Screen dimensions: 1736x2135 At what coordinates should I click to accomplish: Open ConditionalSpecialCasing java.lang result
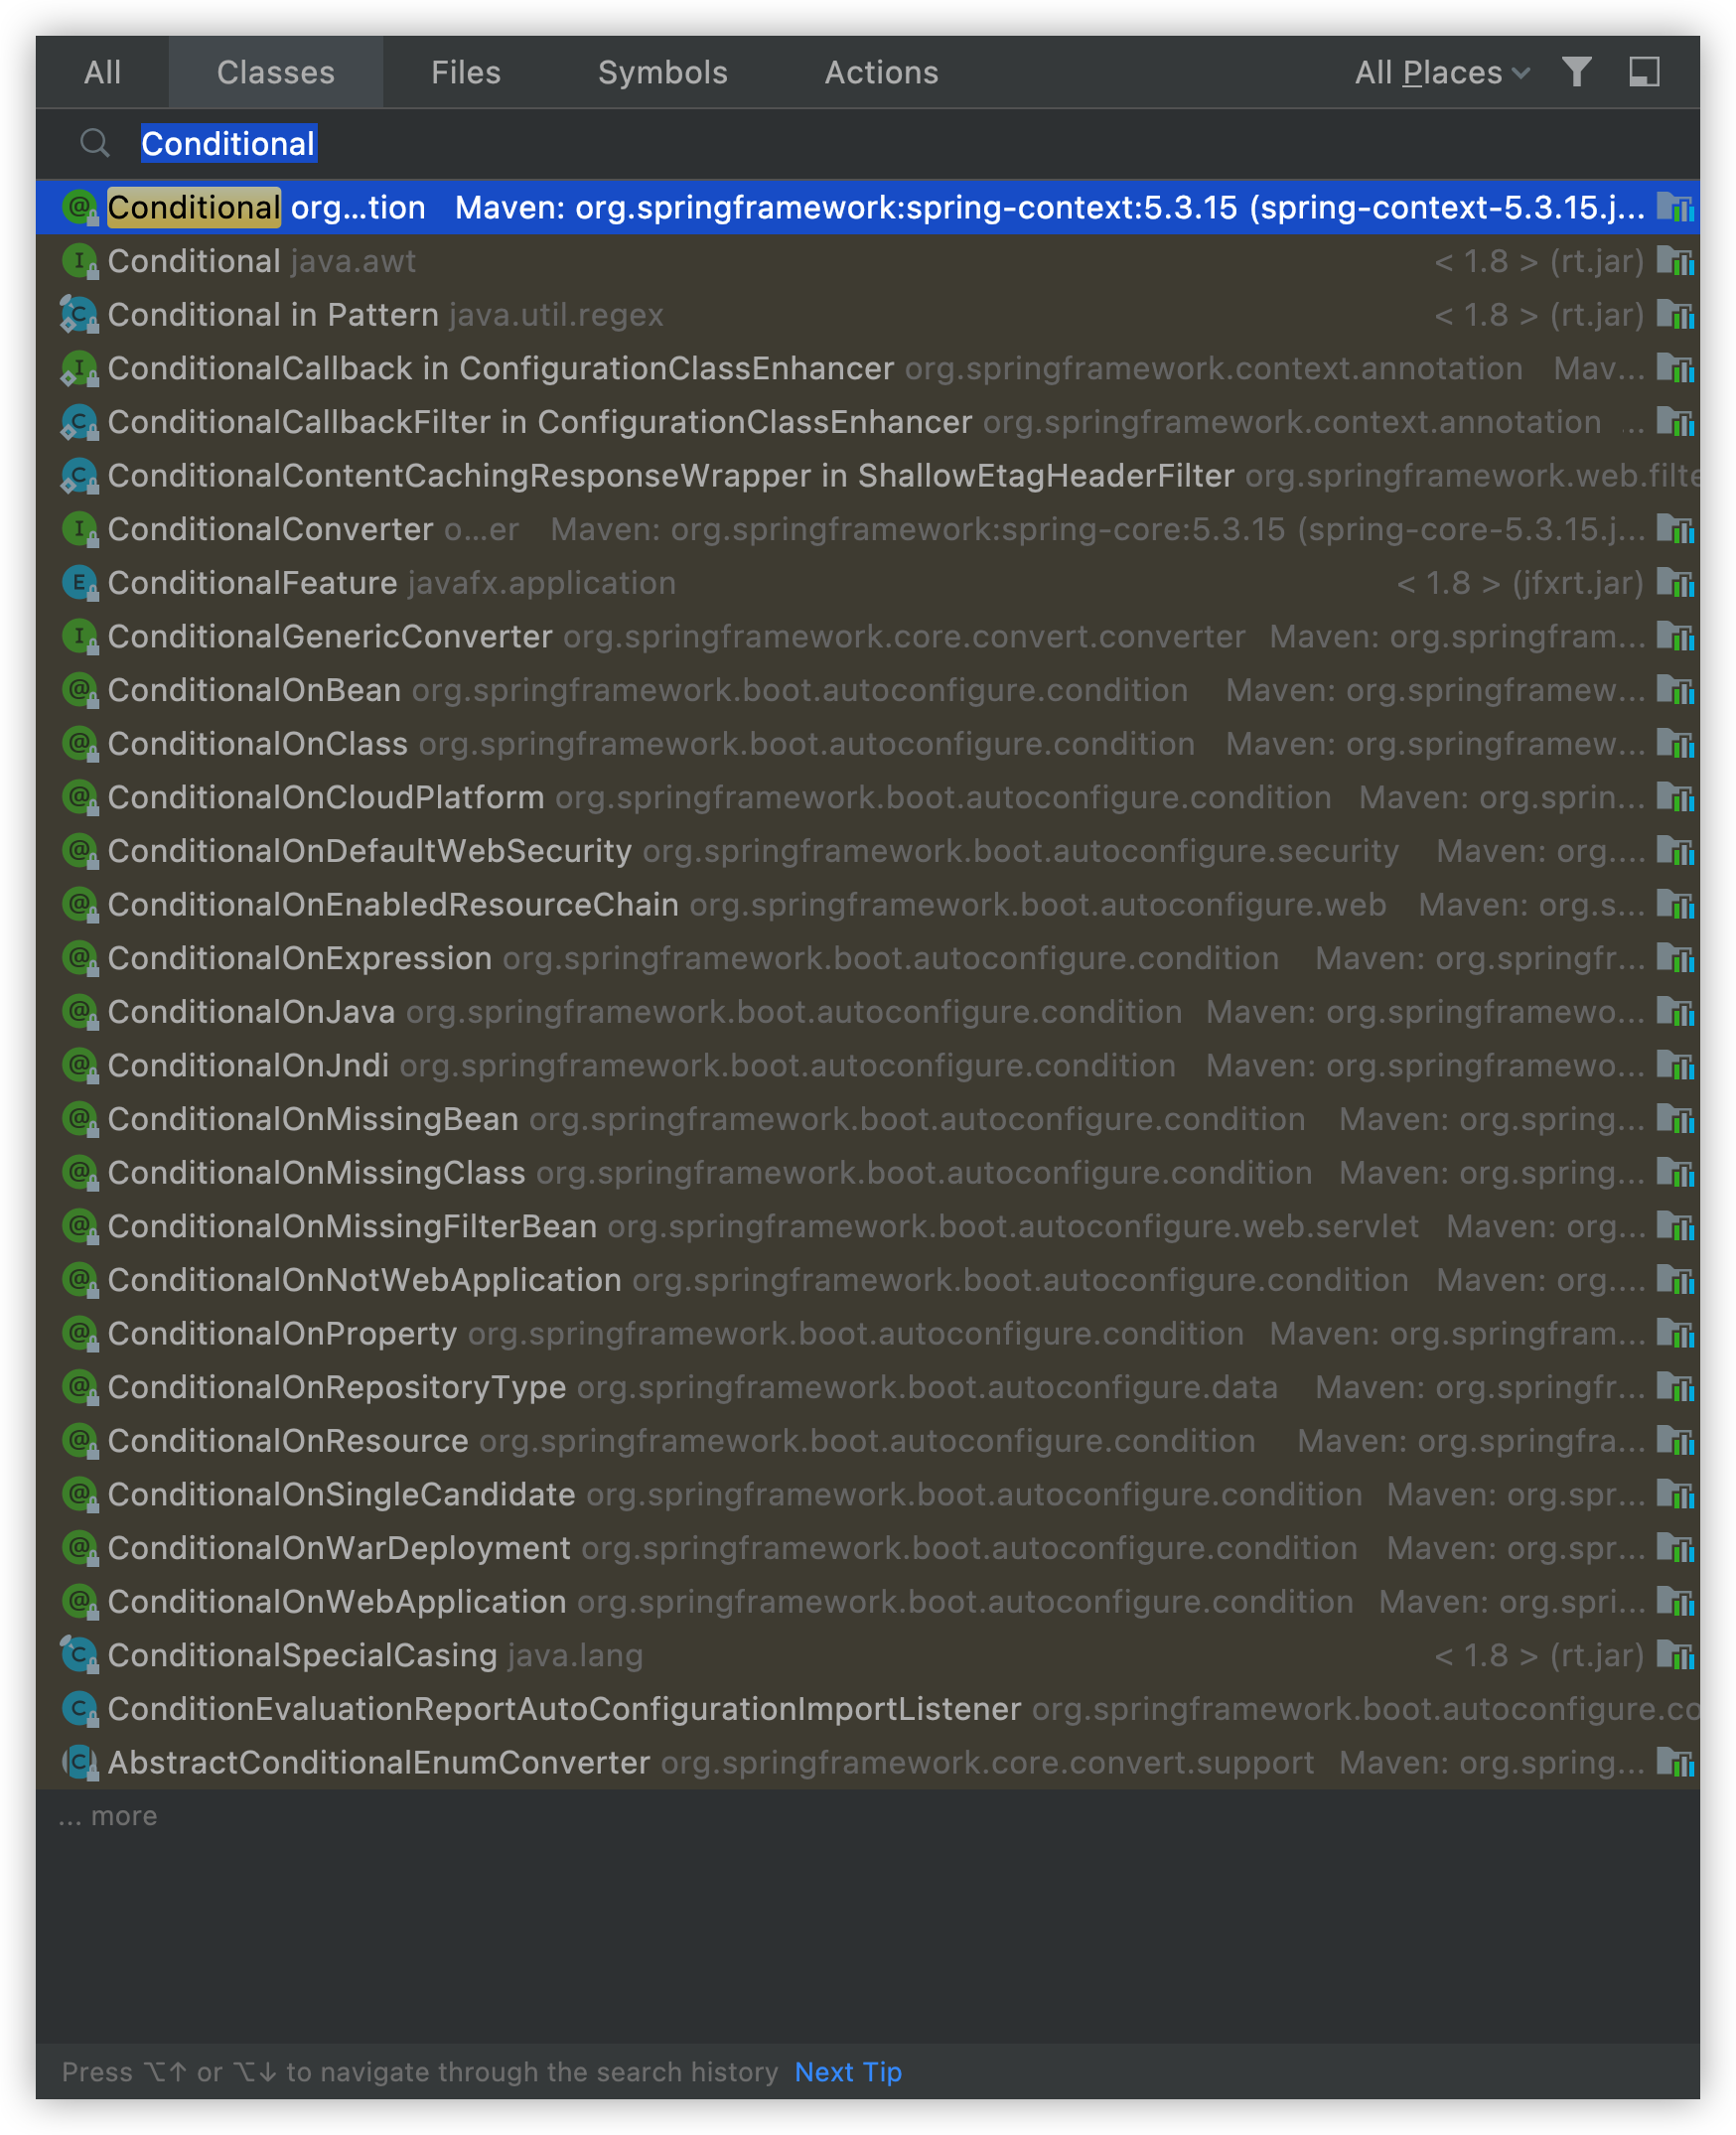pyautogui.click(x=868, y=1655)
